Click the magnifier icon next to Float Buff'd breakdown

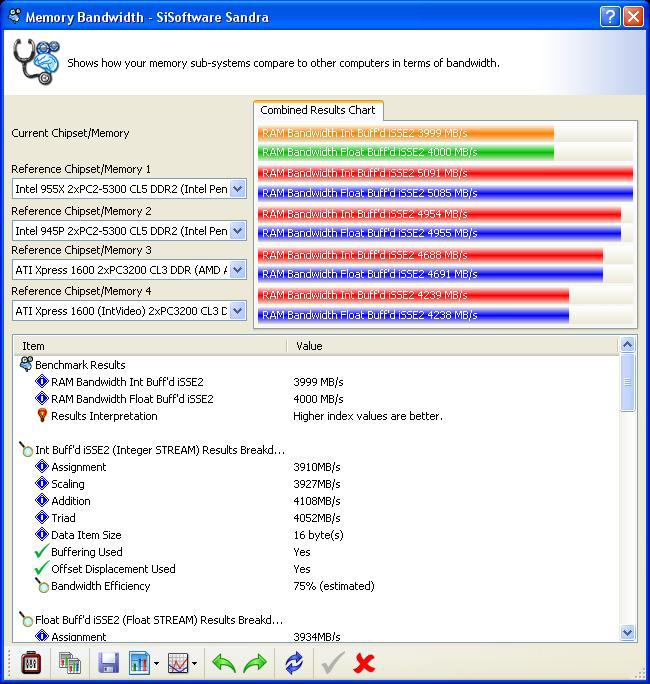click(x=26, y=619)
